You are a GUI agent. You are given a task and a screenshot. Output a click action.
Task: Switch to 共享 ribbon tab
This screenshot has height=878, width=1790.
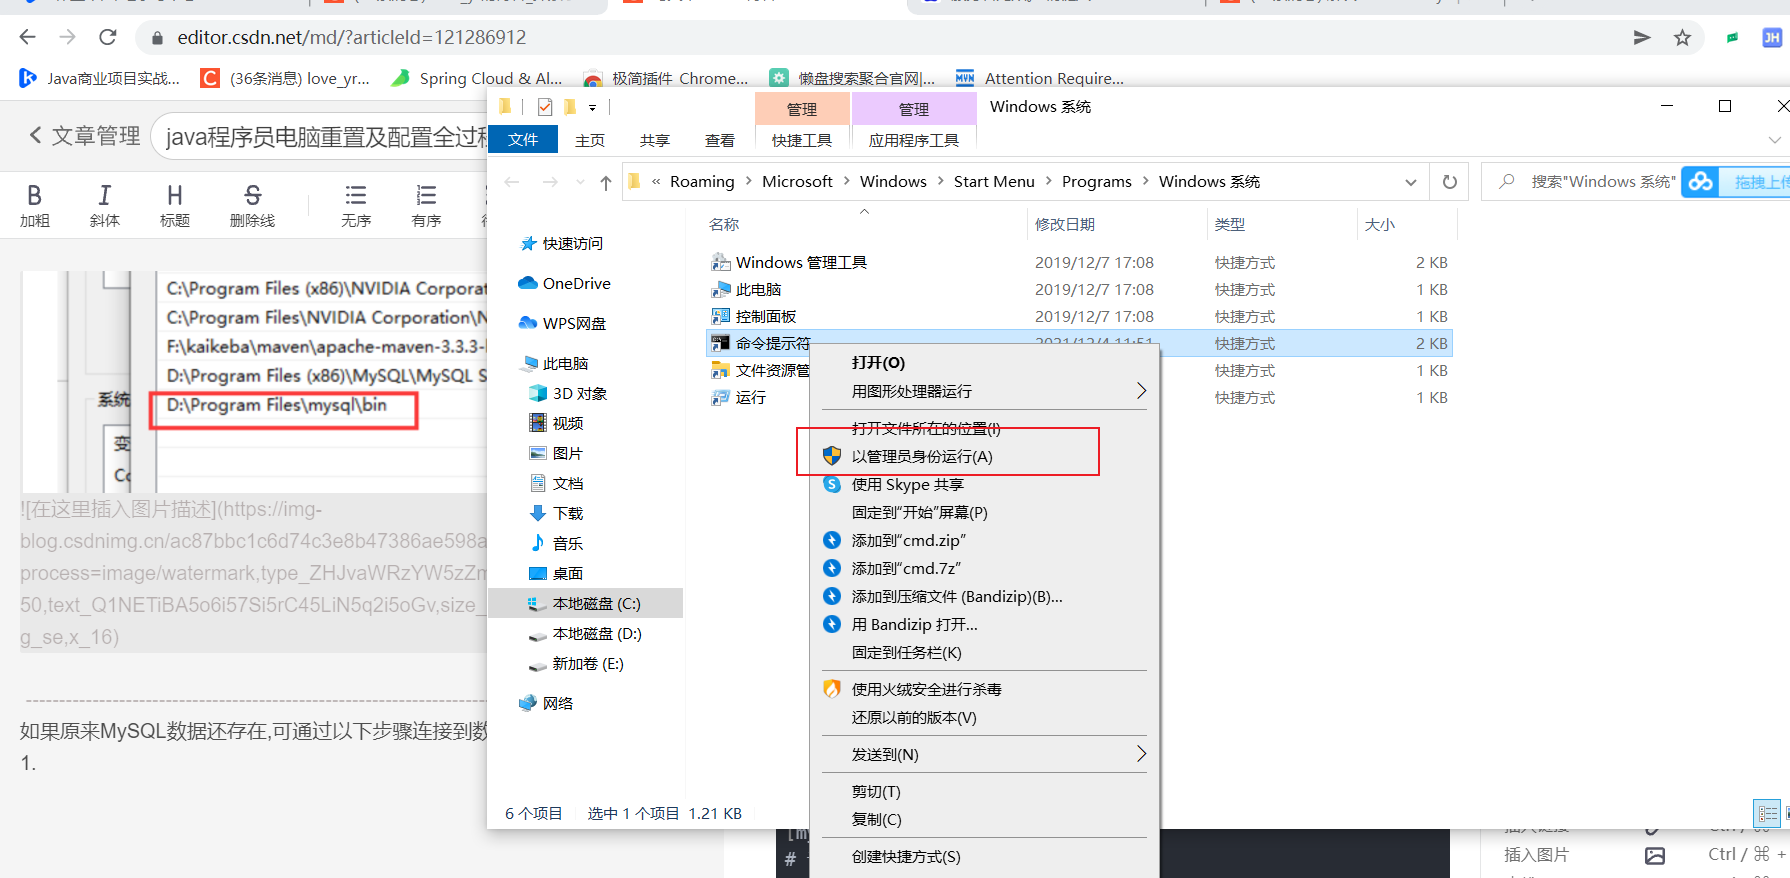655,140
